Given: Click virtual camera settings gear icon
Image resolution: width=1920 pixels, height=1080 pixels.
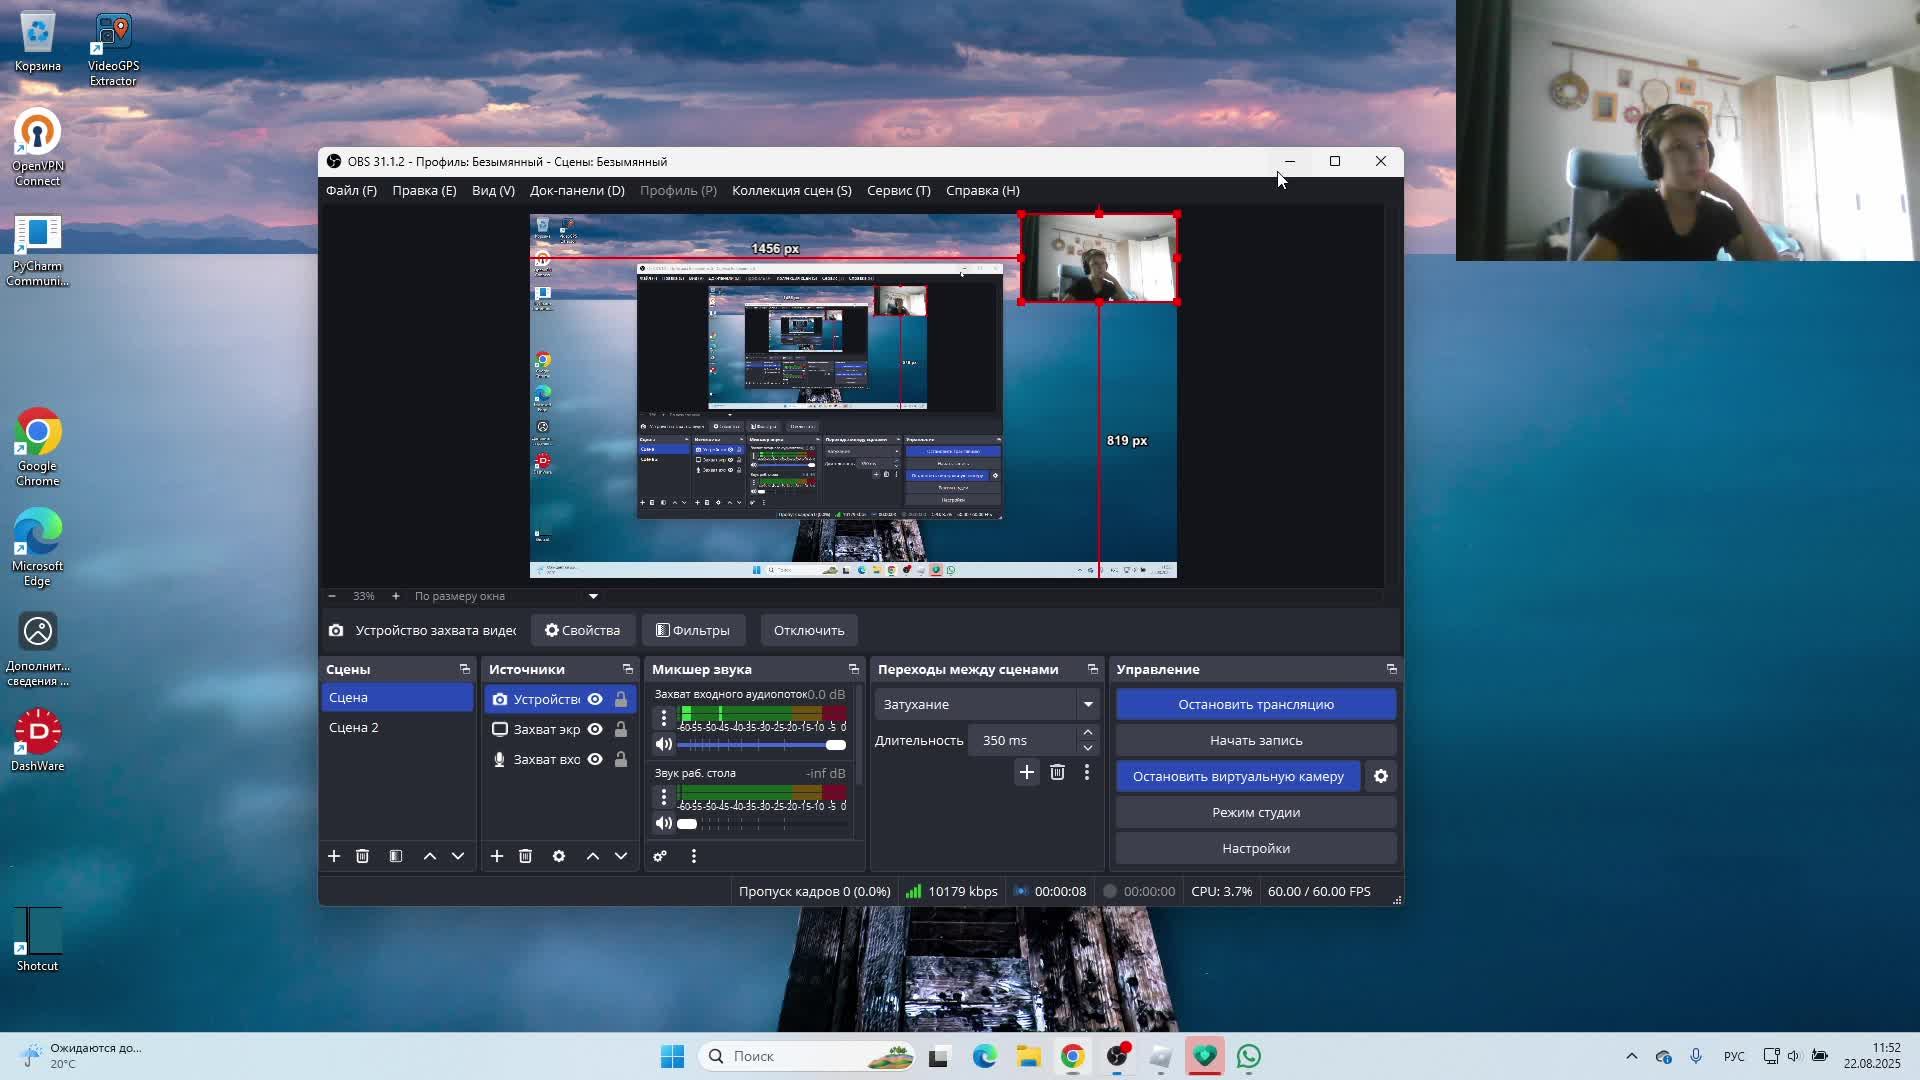Looking at the screenshot, I should pyautogui.click(x=1381, y=776).
